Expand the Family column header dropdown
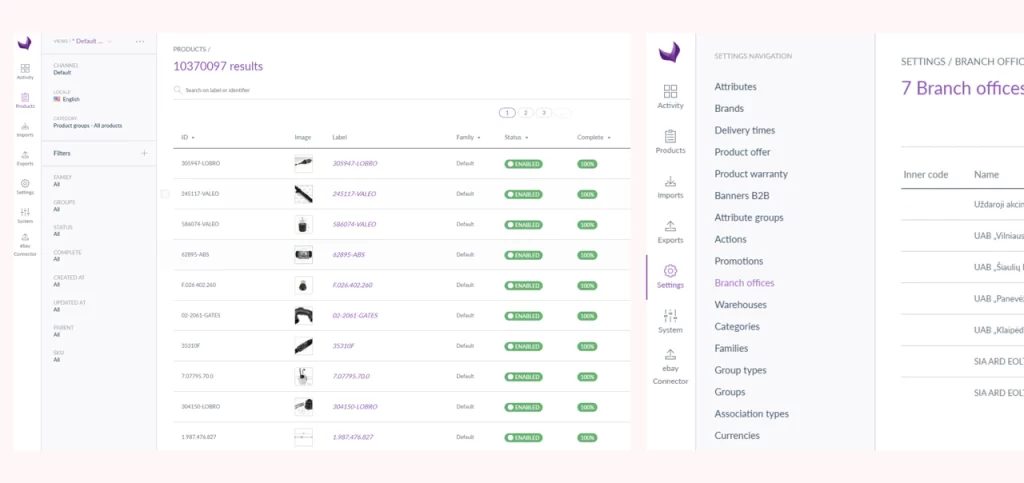The width and height of the screenshot is (1024, 483). 467,137
